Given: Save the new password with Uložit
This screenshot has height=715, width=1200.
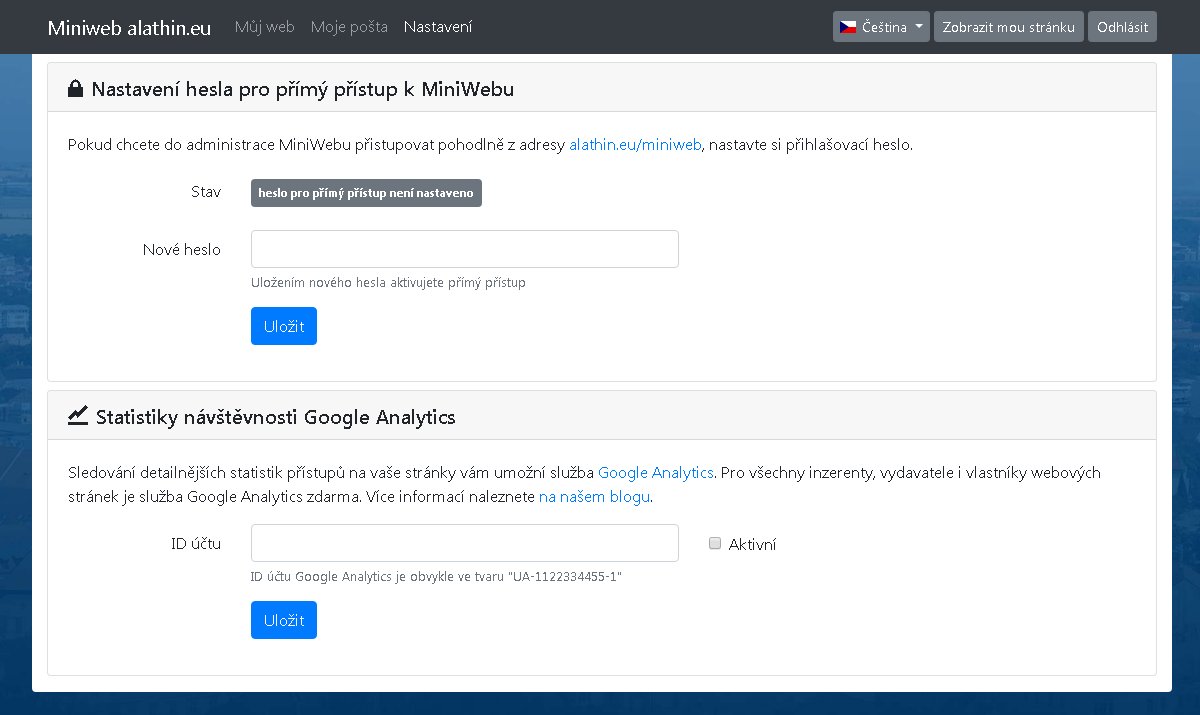Looking at the screenshot, I should pyautogui.click(x=284, y=326).
